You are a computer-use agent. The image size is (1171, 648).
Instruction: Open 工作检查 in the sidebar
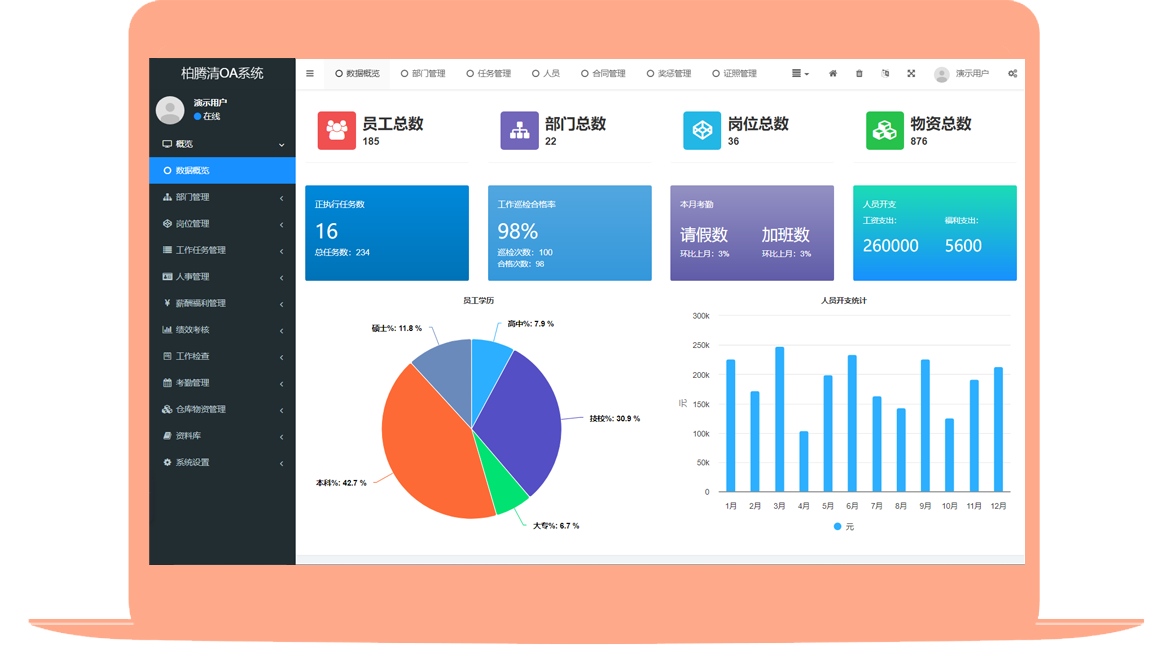[223, 356]
